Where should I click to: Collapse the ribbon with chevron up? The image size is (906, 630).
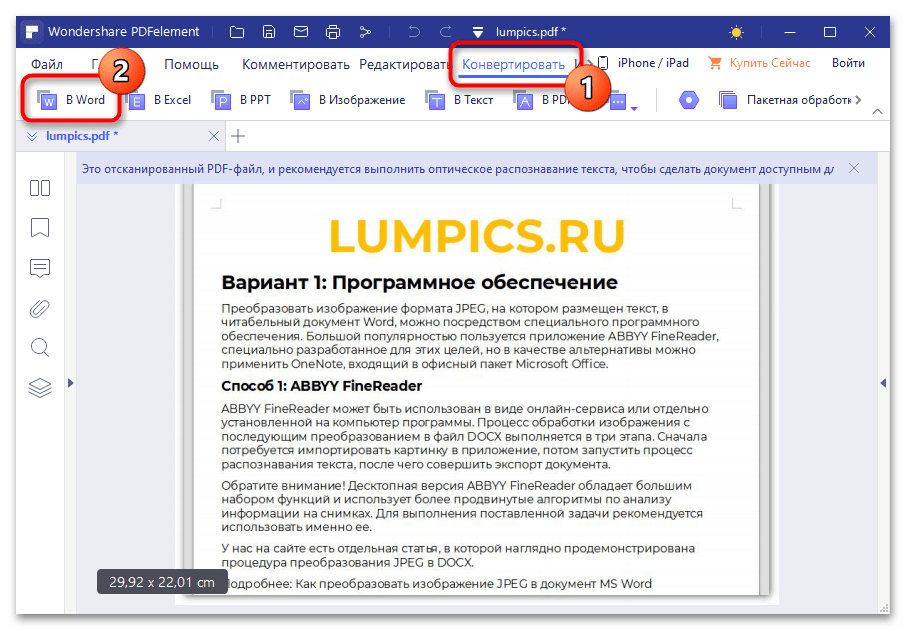(877, 111)
